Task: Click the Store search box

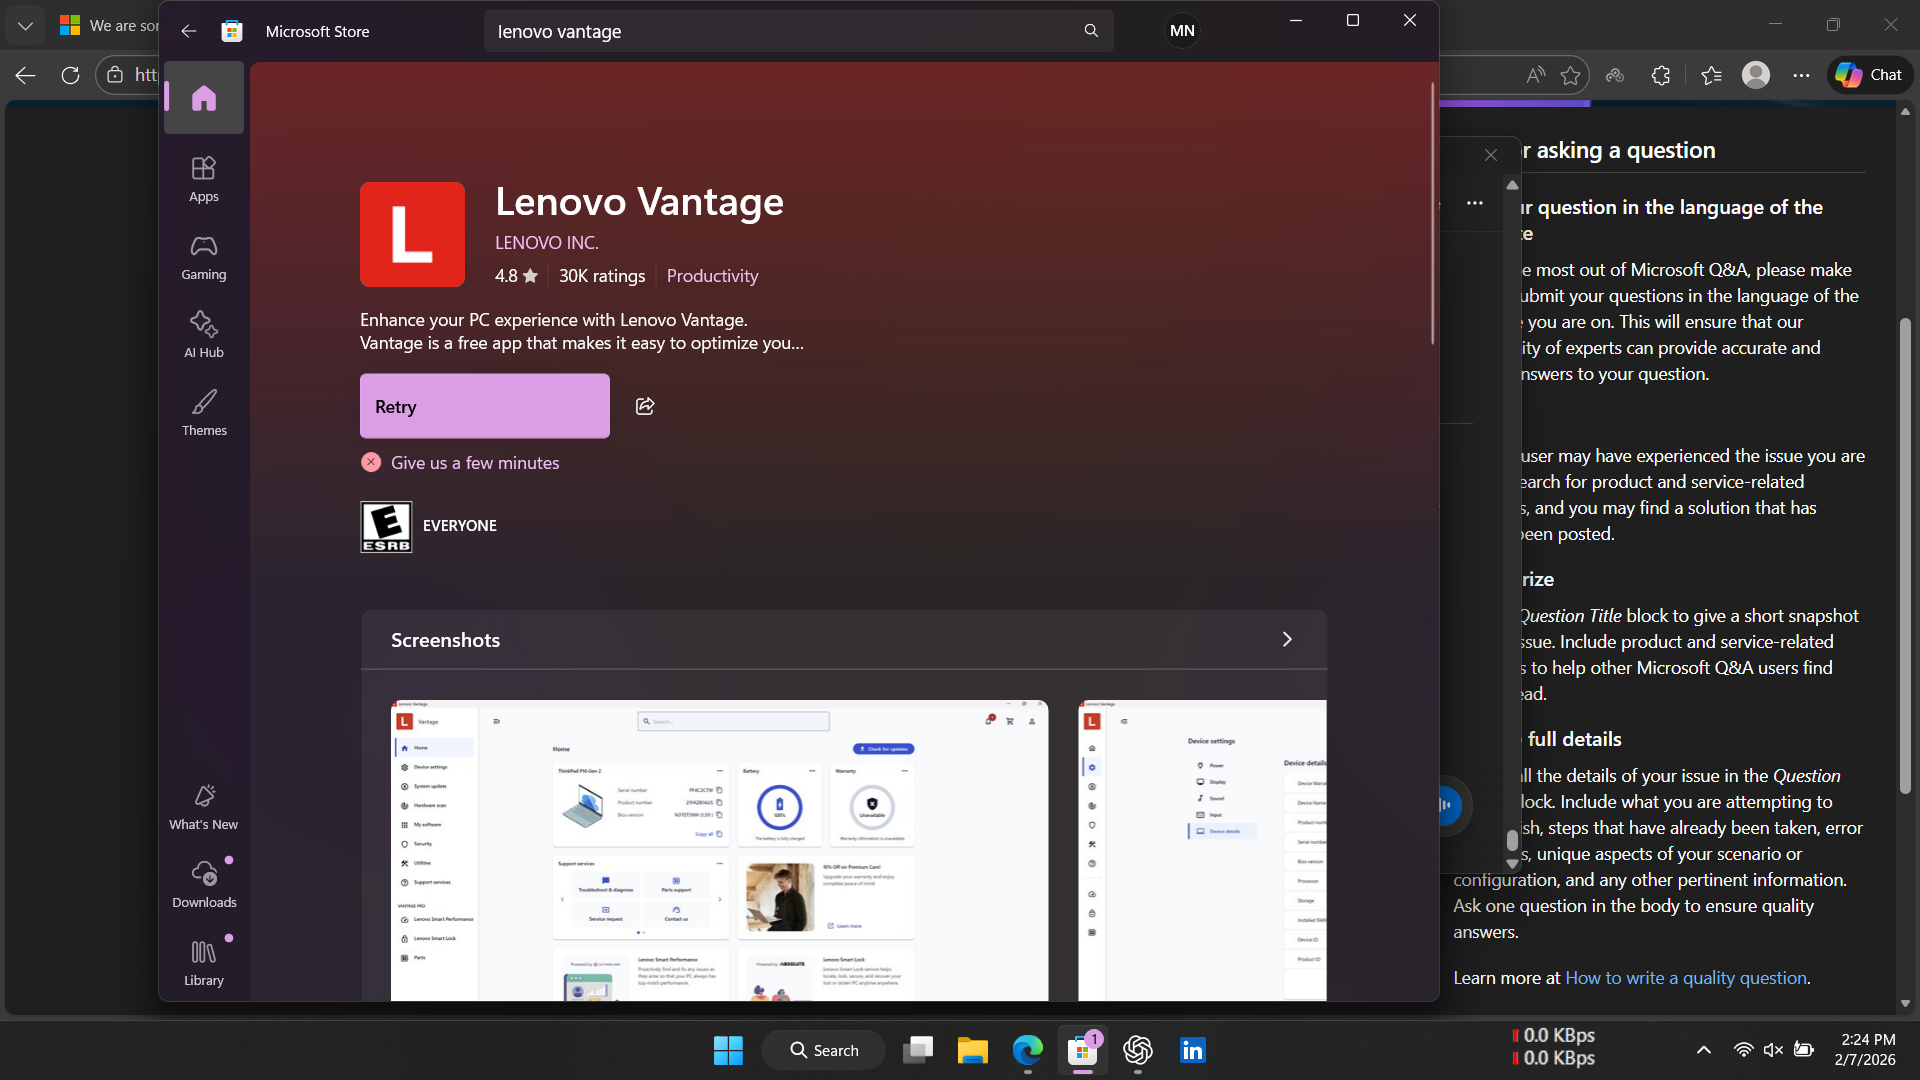Action: [x=780, y=31]
